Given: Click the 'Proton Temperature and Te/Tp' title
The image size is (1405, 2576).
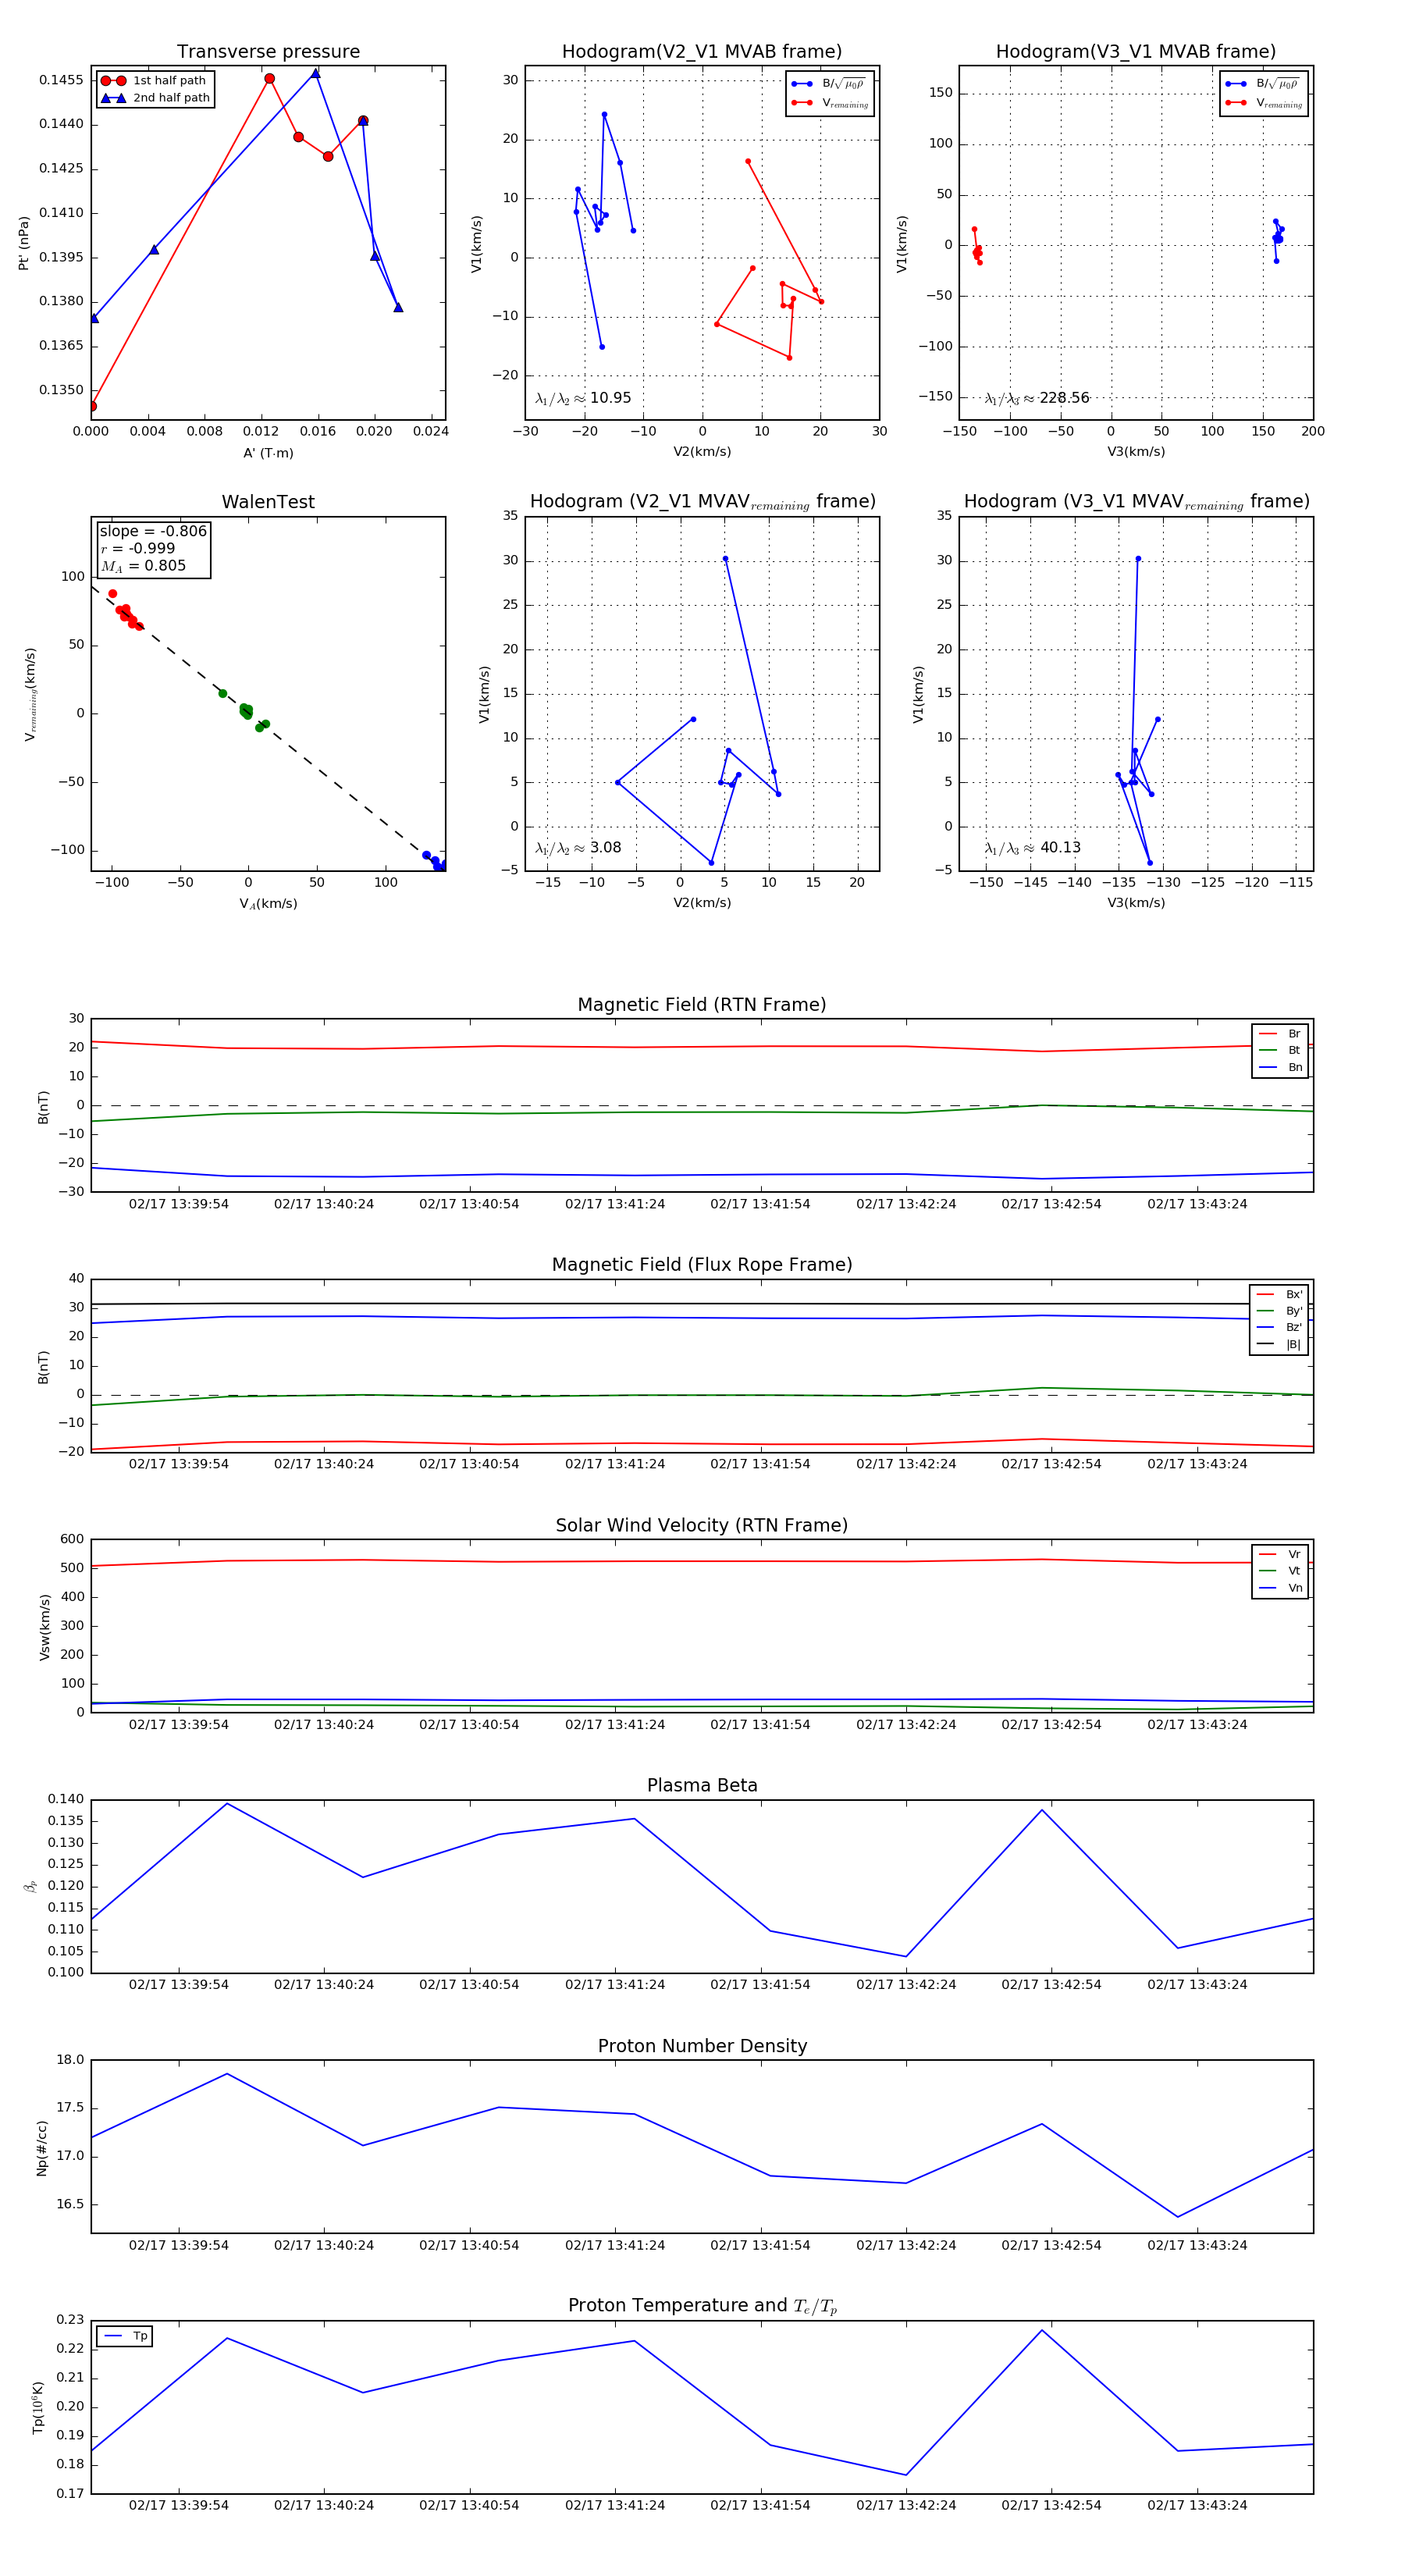Looking at the screenshot, I should pos(702,2306).
